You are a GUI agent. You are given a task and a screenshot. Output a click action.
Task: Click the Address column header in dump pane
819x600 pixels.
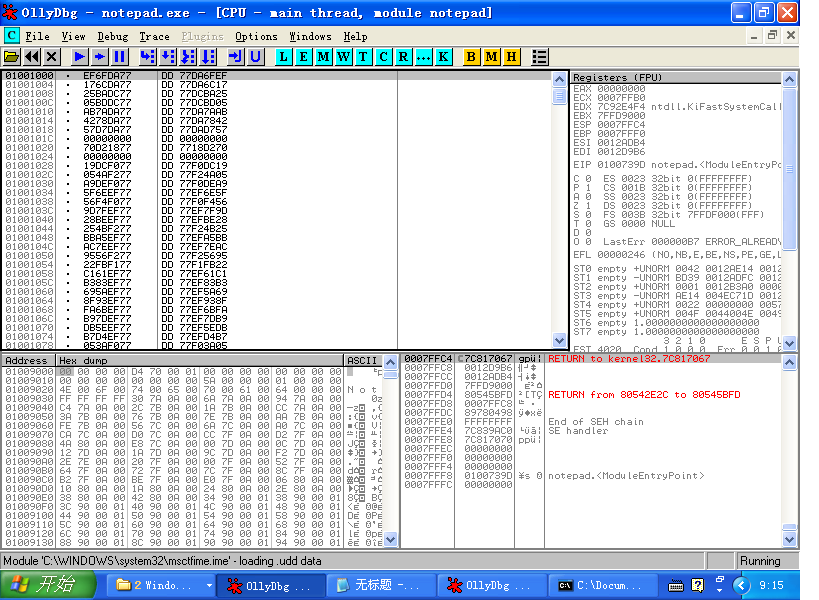click(29, 360)
